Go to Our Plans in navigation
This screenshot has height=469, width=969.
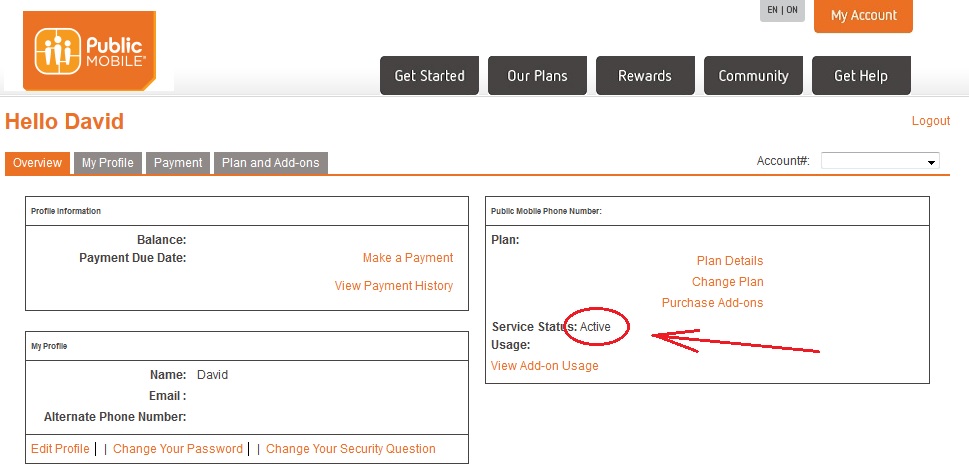coord(537,76)
